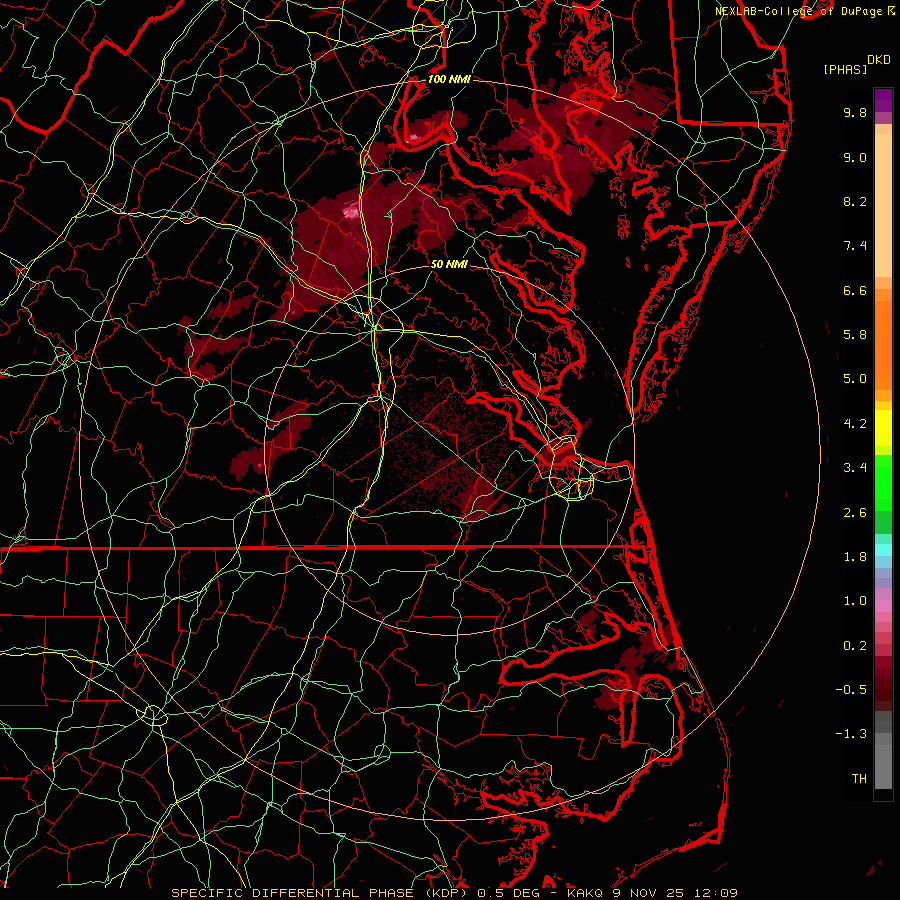
Task: Pick the 6.6 legend value
Action: pos(855,290)
